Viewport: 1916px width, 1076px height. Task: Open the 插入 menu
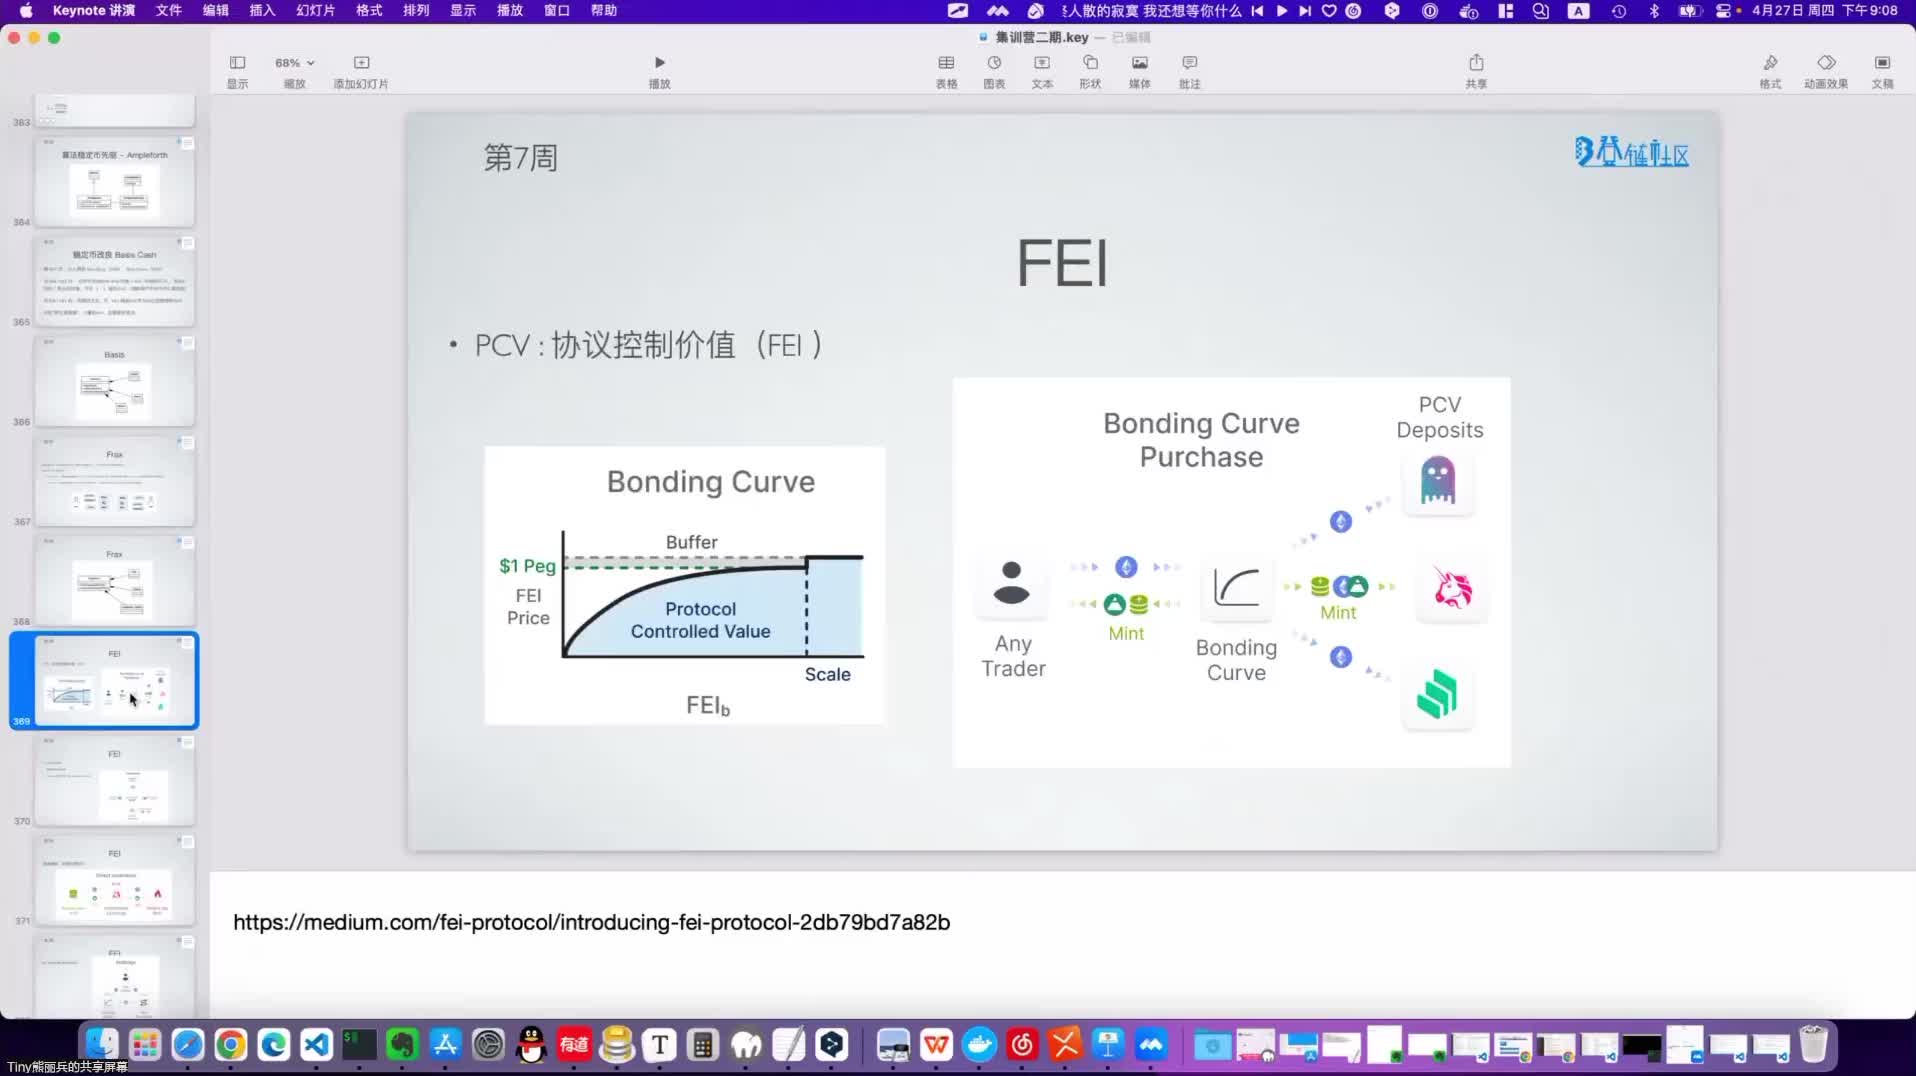(262, 10)
